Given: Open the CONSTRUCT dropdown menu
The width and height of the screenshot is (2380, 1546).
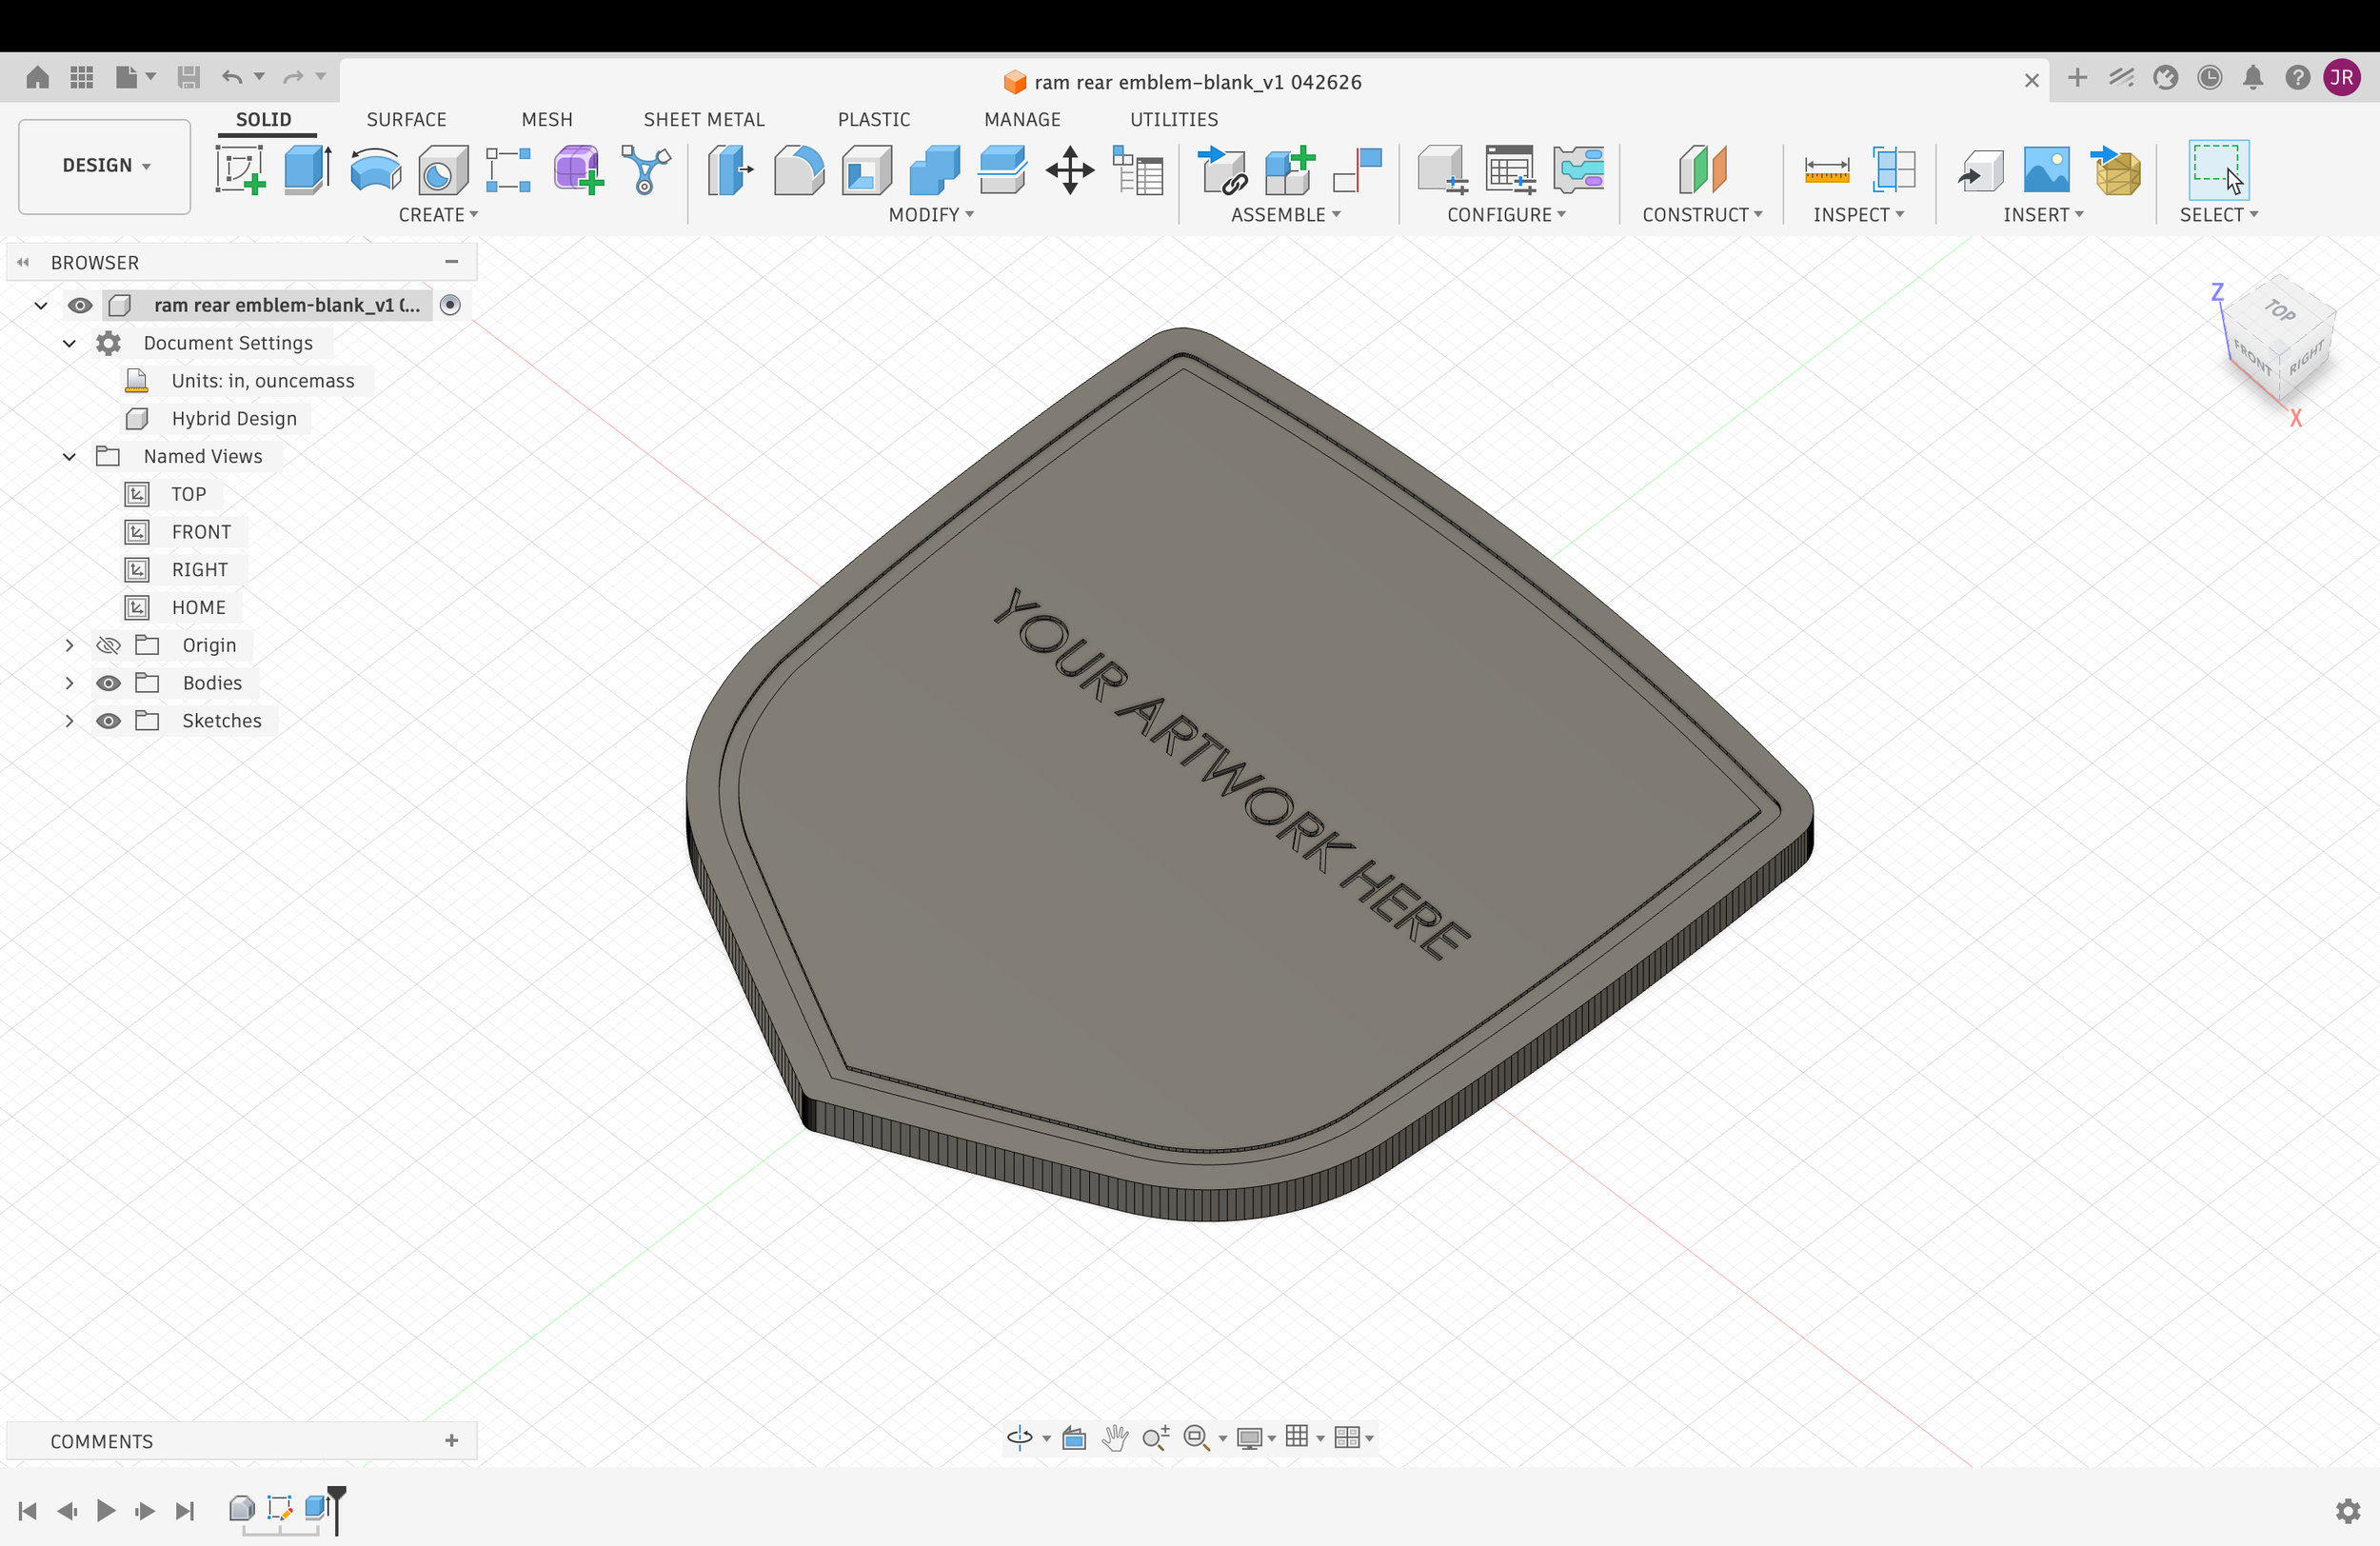Looking at the screenshot, I should pos(1702,215).
